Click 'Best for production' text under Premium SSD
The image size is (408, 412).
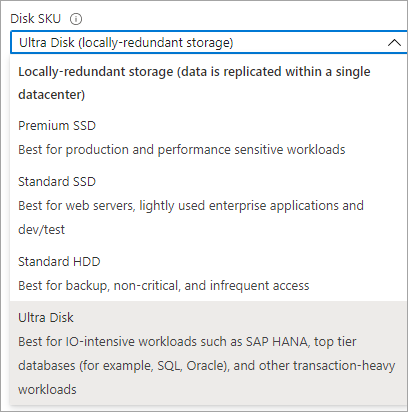point(73,150)
